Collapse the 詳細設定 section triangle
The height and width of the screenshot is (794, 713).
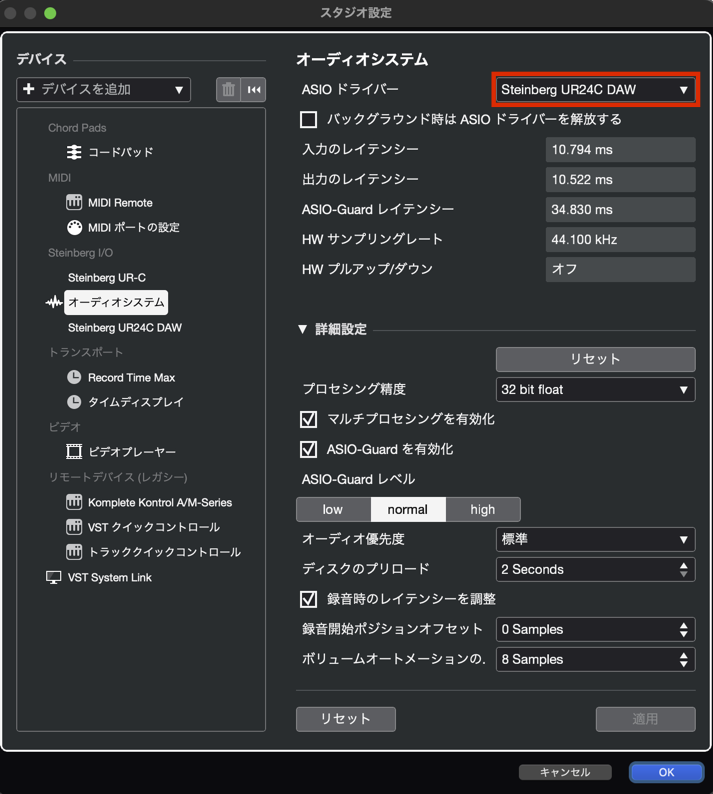[x=303, y=329]
